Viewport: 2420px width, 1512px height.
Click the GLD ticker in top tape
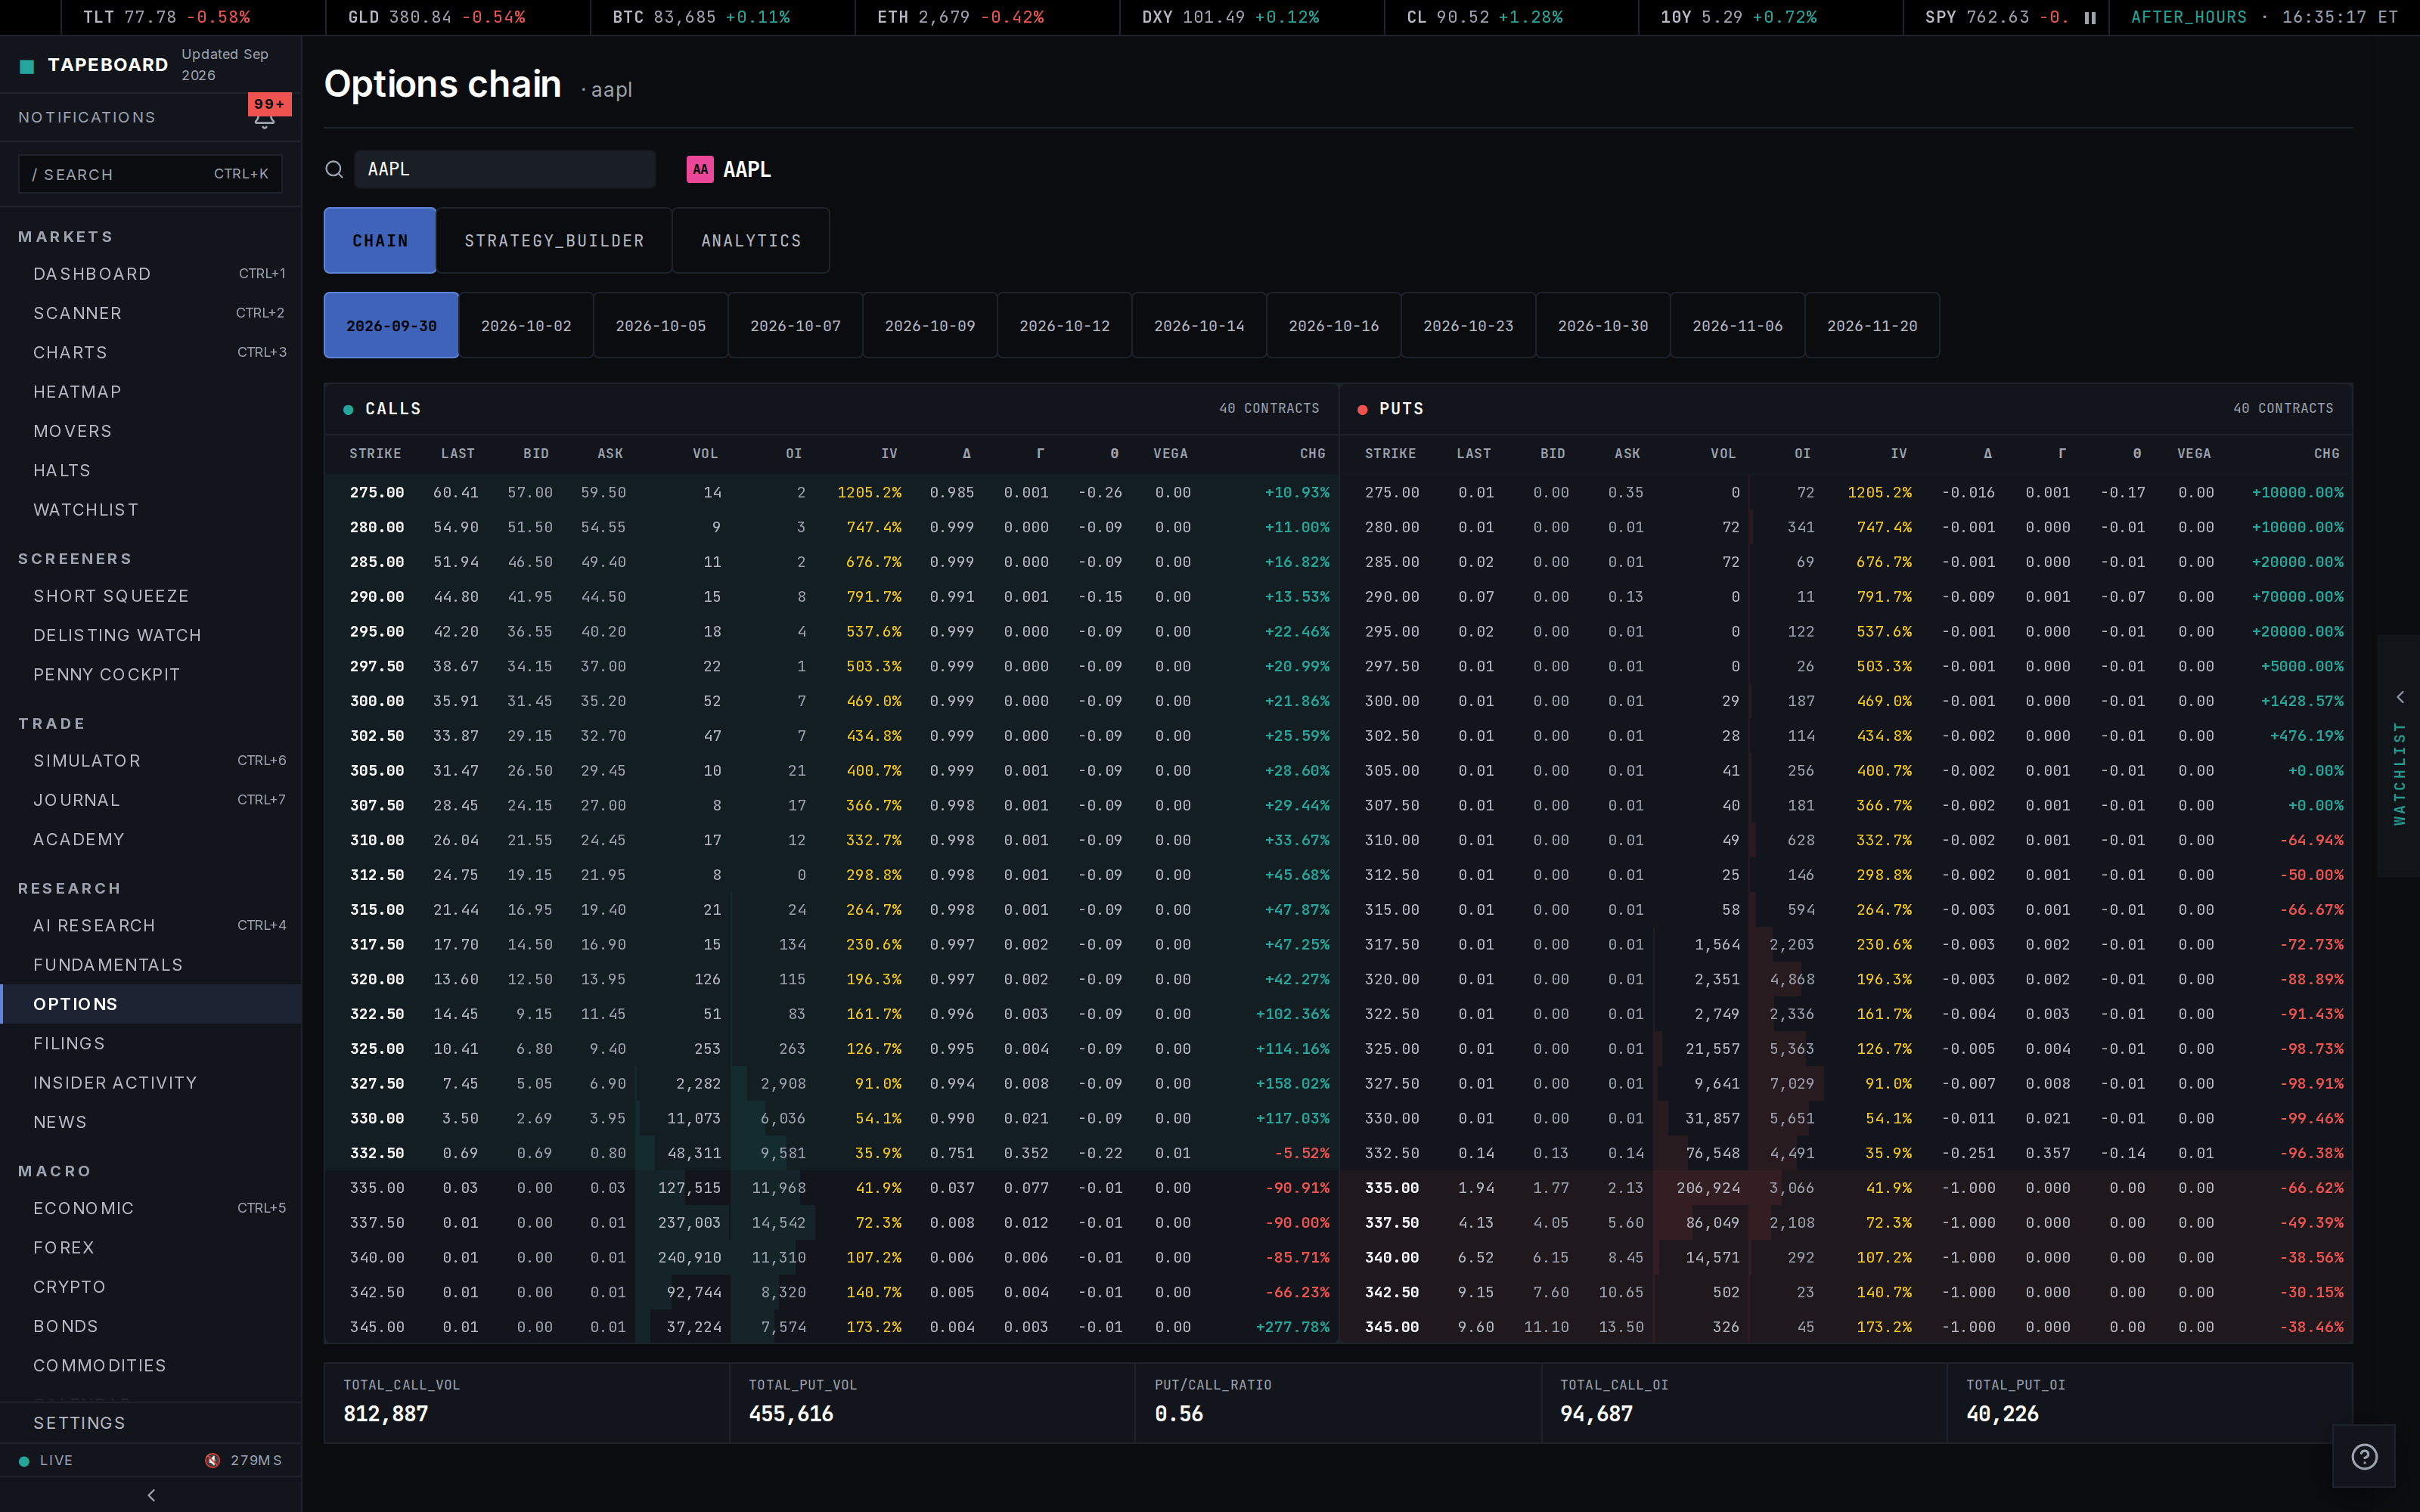pos(436,18)
